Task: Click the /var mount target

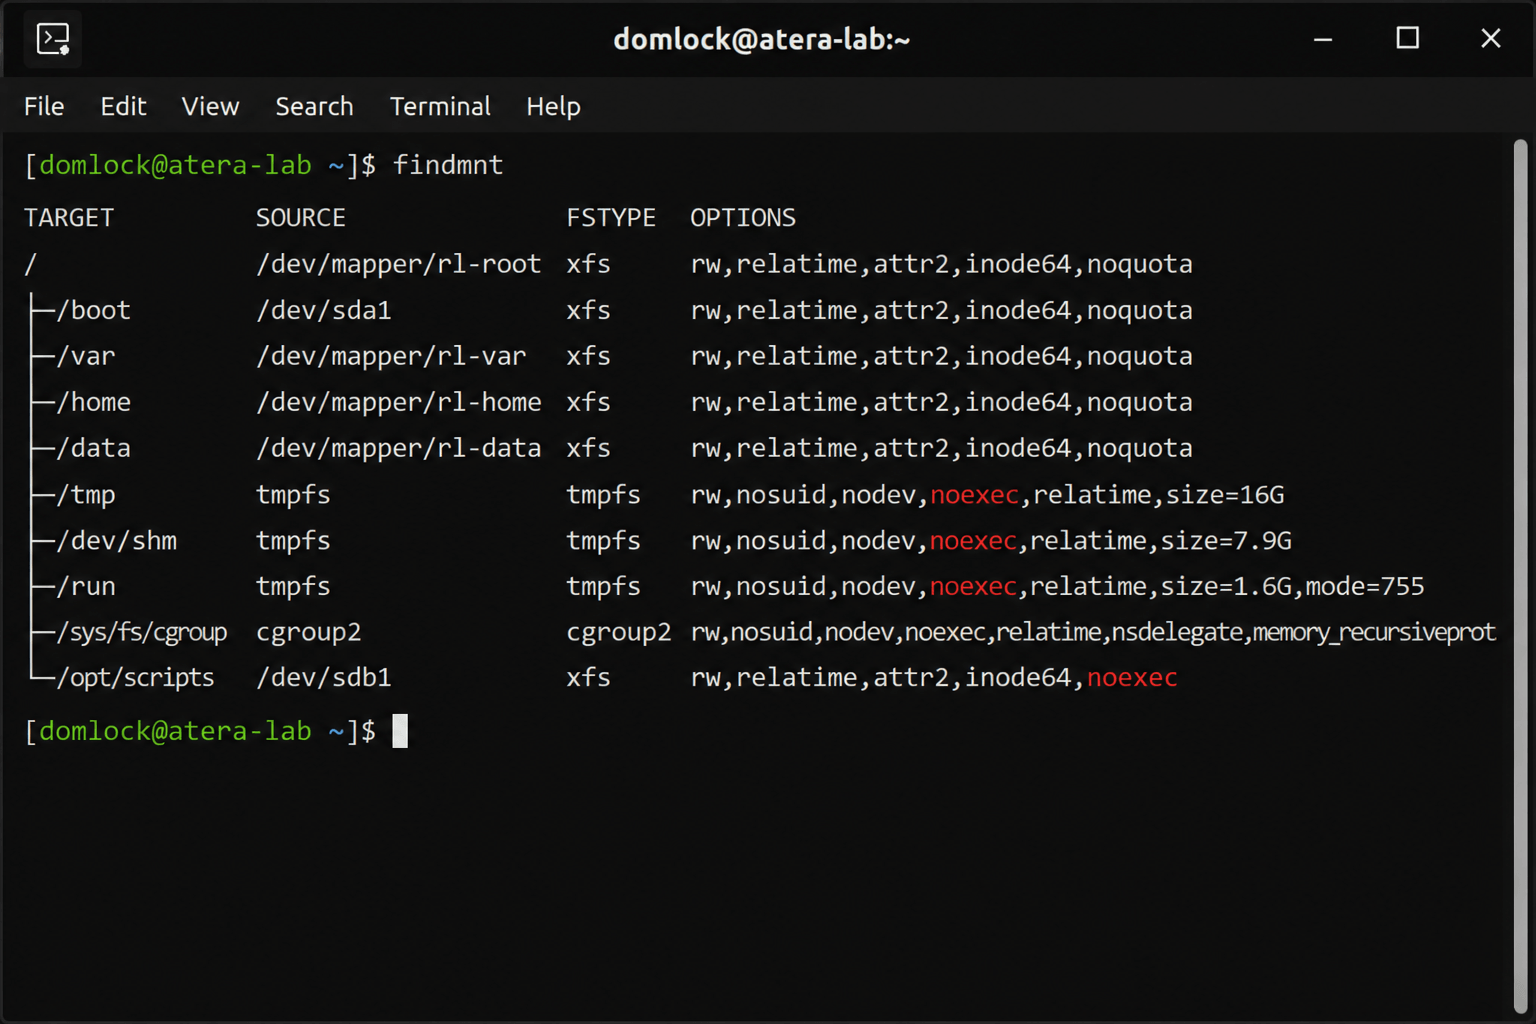Action: click(86, 356)
